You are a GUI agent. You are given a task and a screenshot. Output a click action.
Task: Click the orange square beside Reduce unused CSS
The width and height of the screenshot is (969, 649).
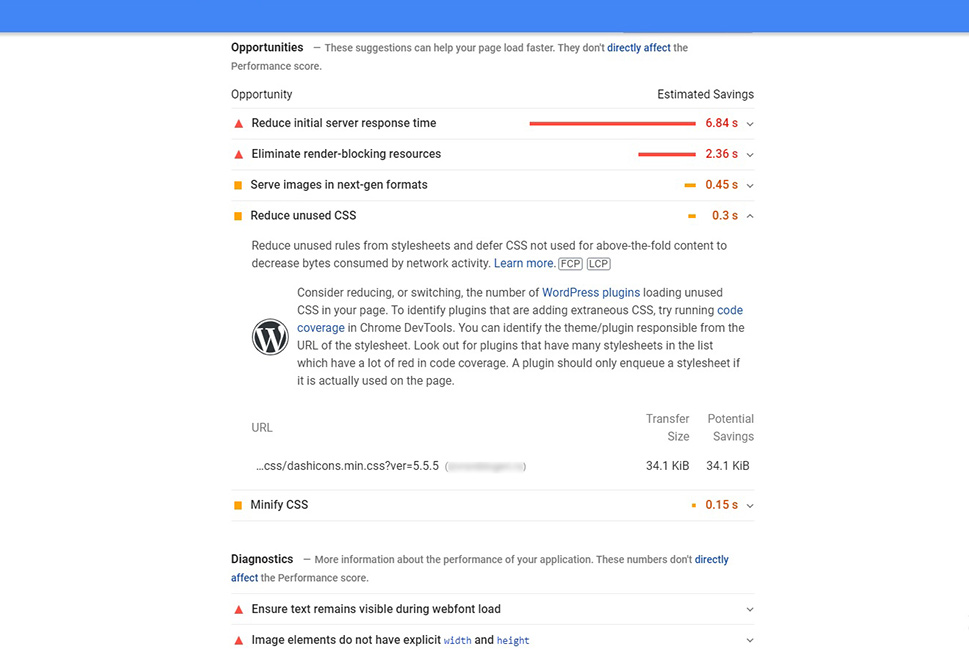click(x=238, y=216)
